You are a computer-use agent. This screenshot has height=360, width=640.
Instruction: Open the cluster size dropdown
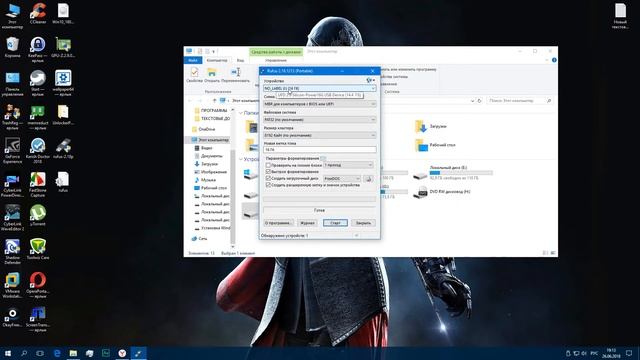click(320, 135)
